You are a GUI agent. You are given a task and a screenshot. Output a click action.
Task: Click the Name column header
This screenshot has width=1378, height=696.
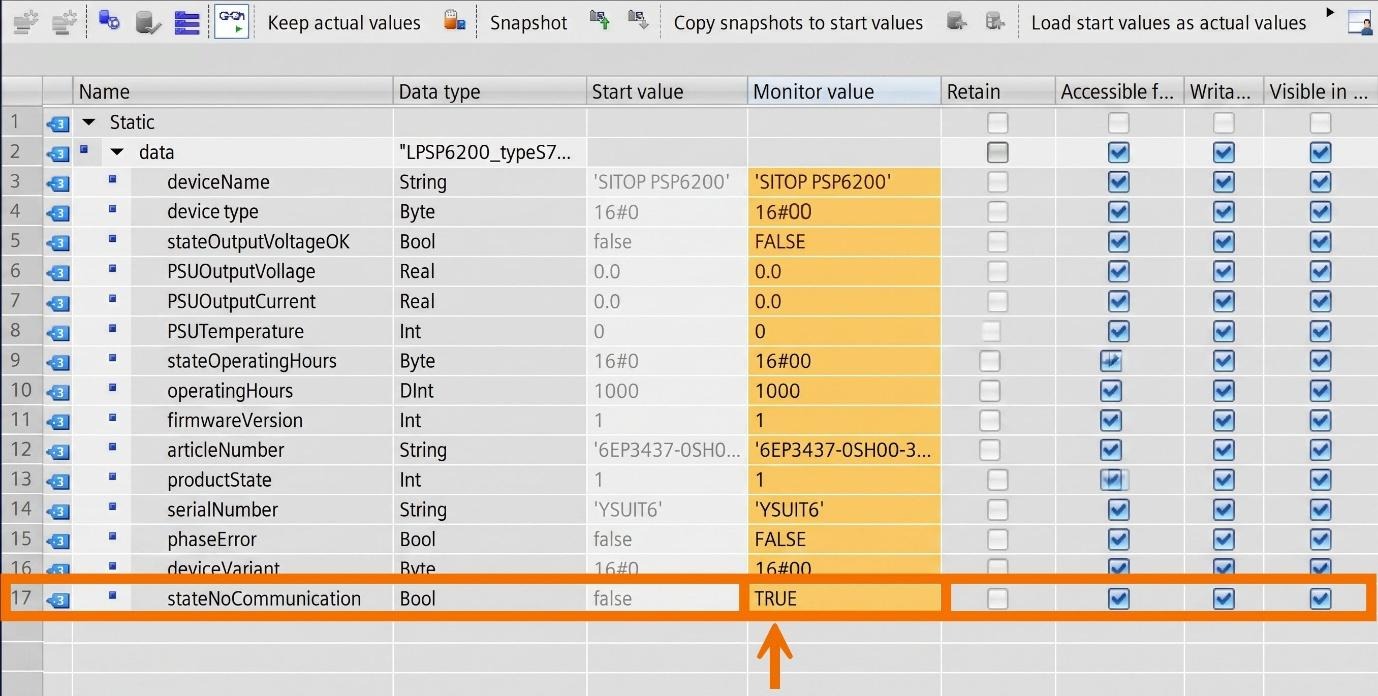tap(233, 91)
